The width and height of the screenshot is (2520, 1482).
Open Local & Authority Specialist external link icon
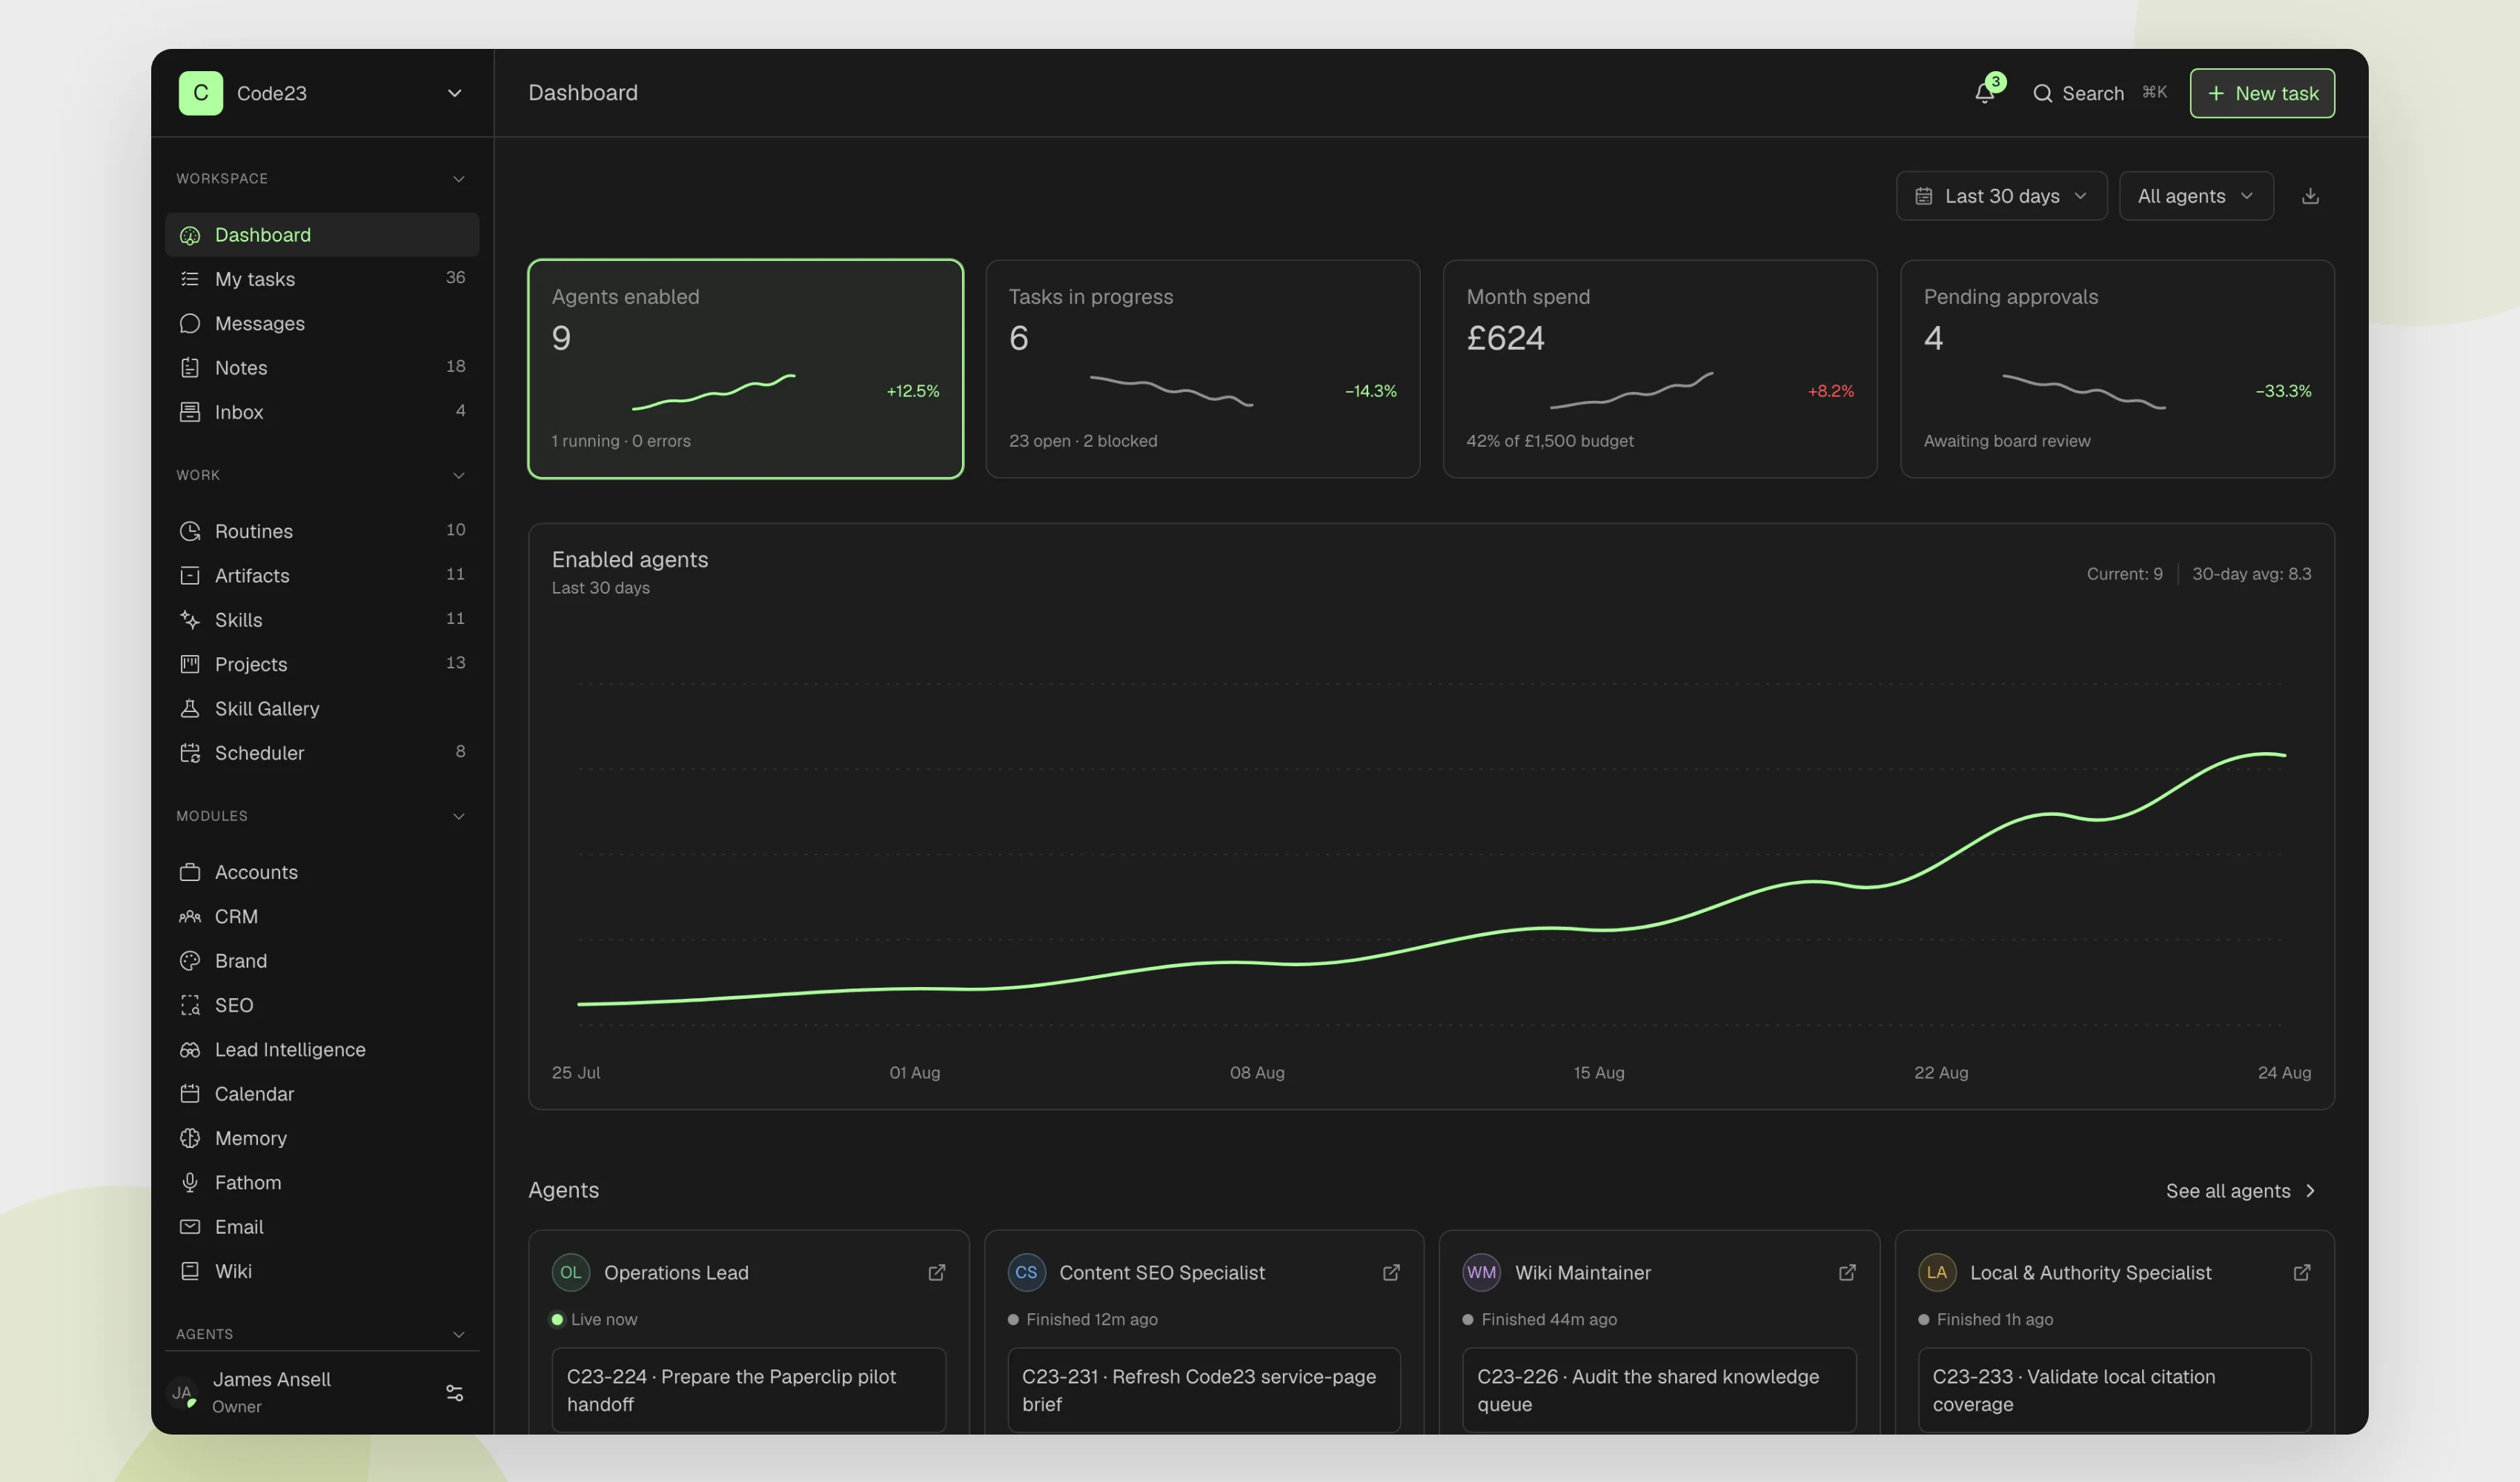point(2302,1273)
